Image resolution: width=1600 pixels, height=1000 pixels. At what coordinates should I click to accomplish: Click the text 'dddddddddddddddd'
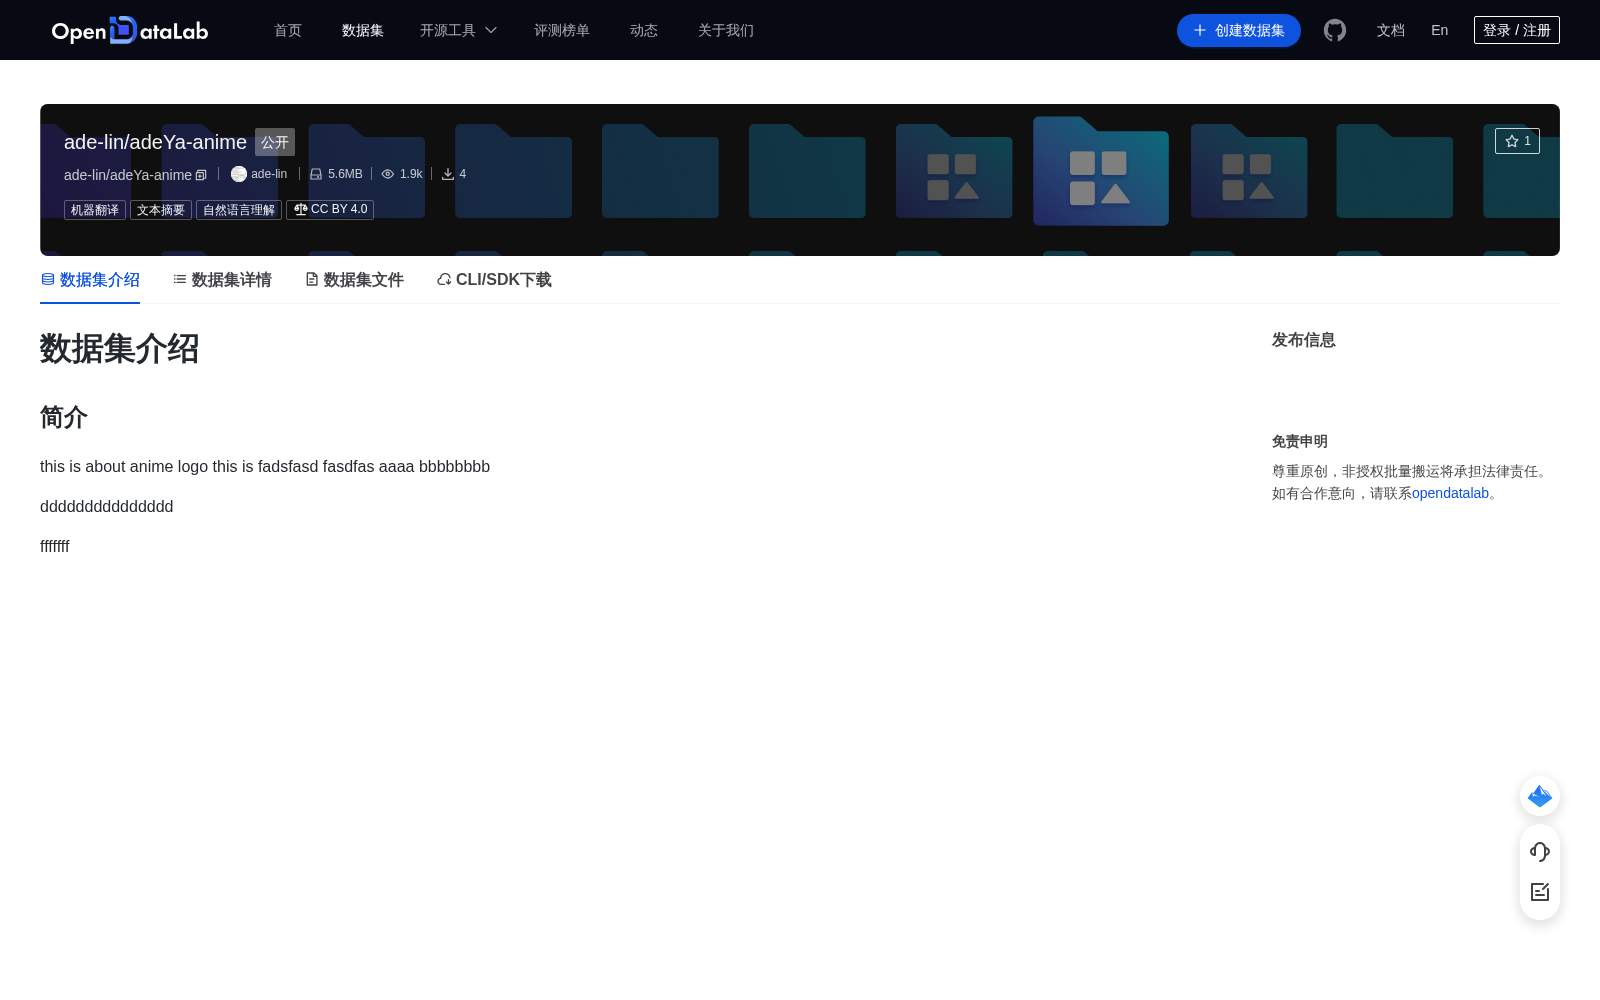click(x=107, y=507)
